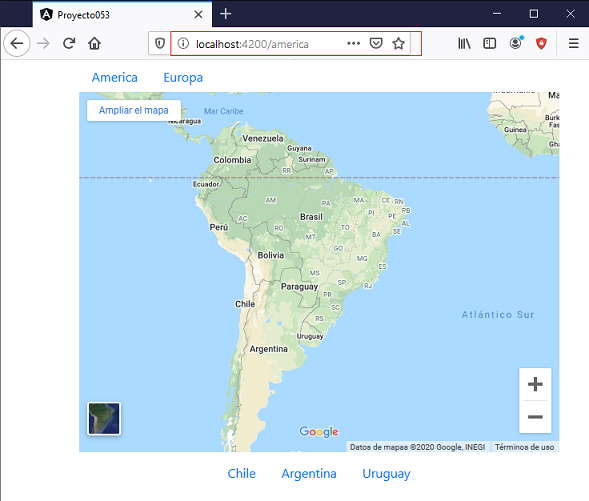The height and width of the screenshot is (501, 589).
Task: Maximize the Firefox window
Action: 534,14
